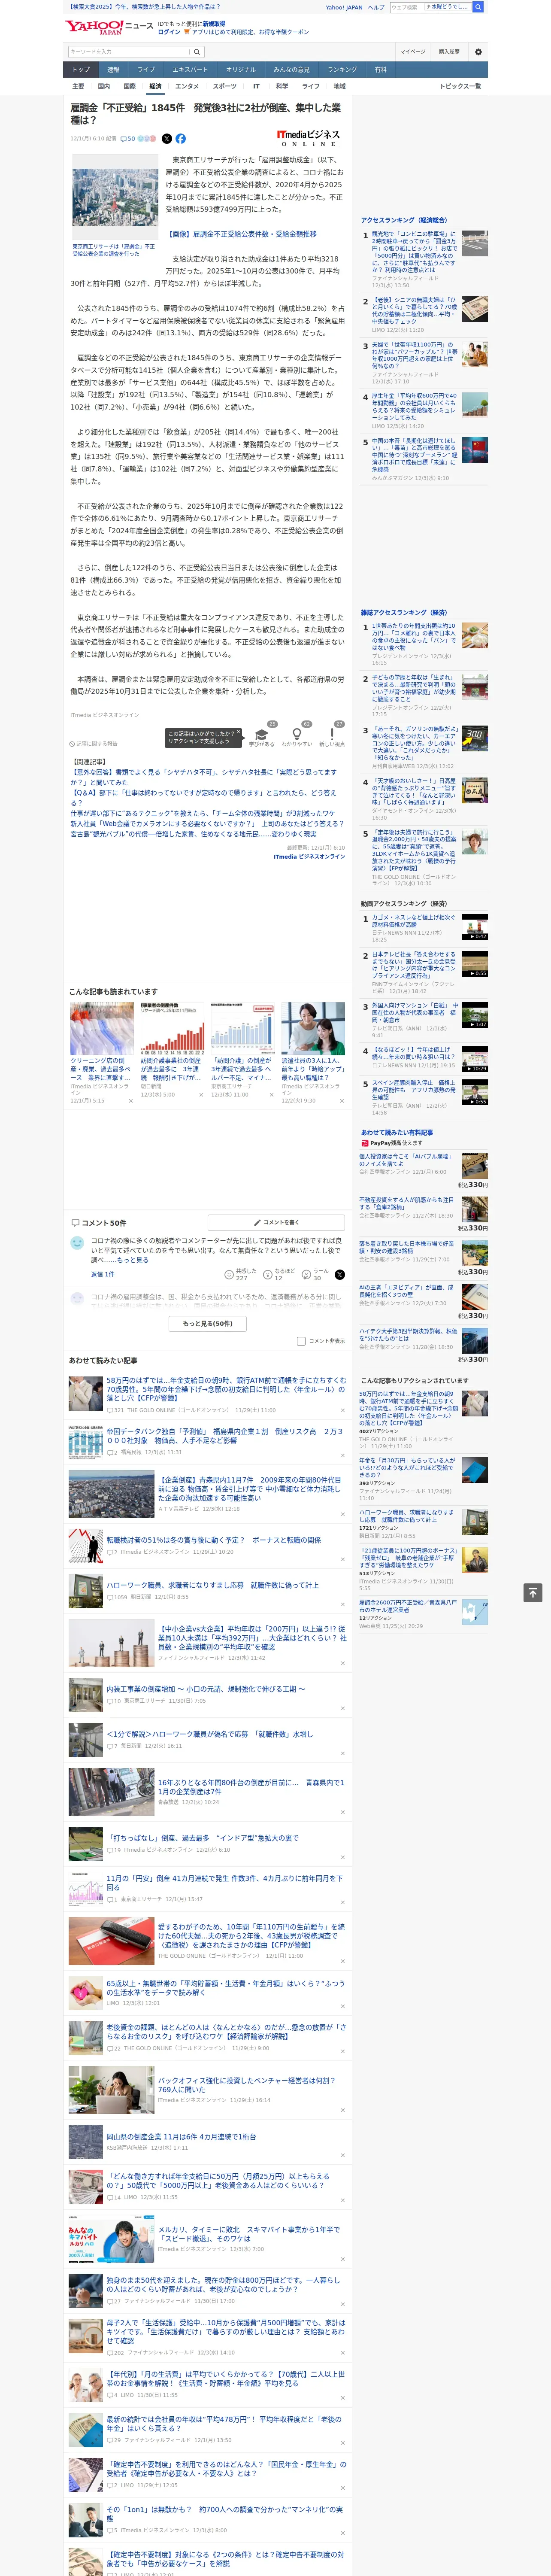
Task: Click the キーワードを入力 search field
Action: click(129, 52)
